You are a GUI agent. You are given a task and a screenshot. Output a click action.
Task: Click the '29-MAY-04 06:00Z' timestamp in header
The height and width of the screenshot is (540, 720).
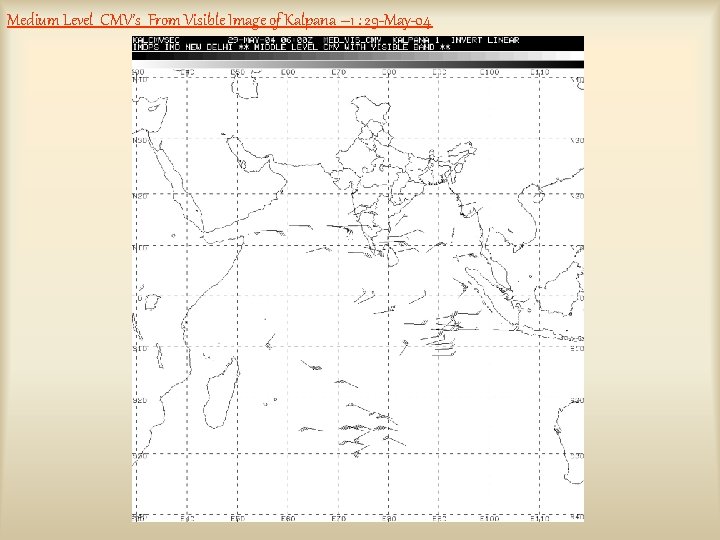[x=270, y=40]
